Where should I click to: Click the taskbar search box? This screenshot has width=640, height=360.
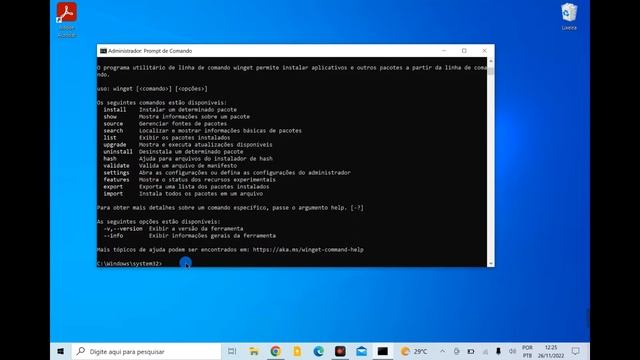(x=147, y=351)
